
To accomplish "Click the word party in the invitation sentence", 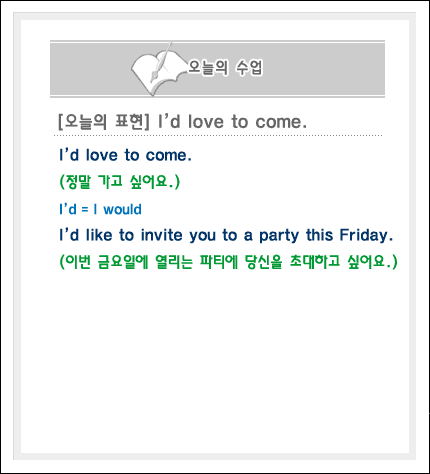I will [x=279, y=236].
